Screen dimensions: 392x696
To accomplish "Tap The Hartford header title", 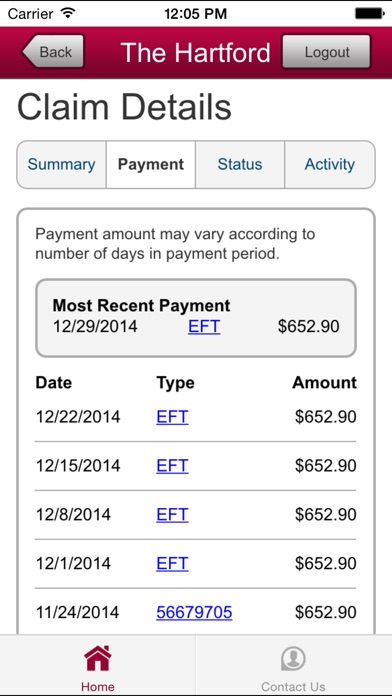I will (x=195, y=52).
